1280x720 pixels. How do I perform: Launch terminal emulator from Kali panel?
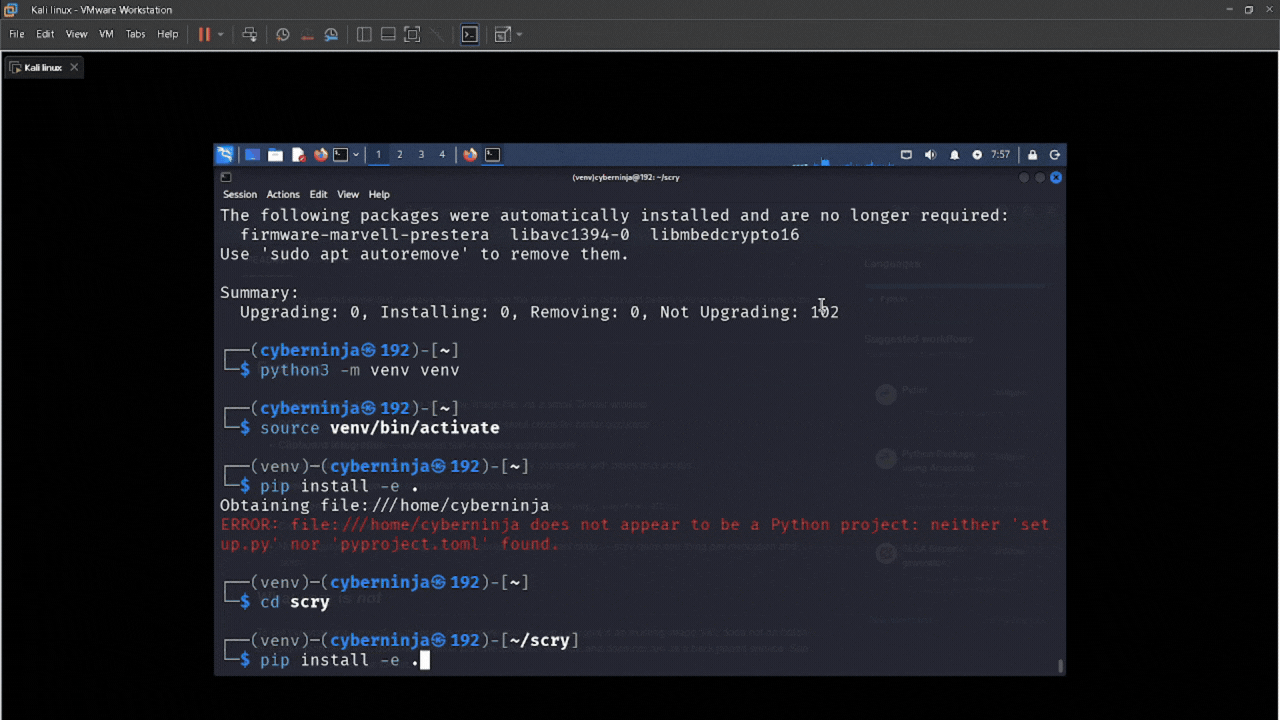(340, 154)
